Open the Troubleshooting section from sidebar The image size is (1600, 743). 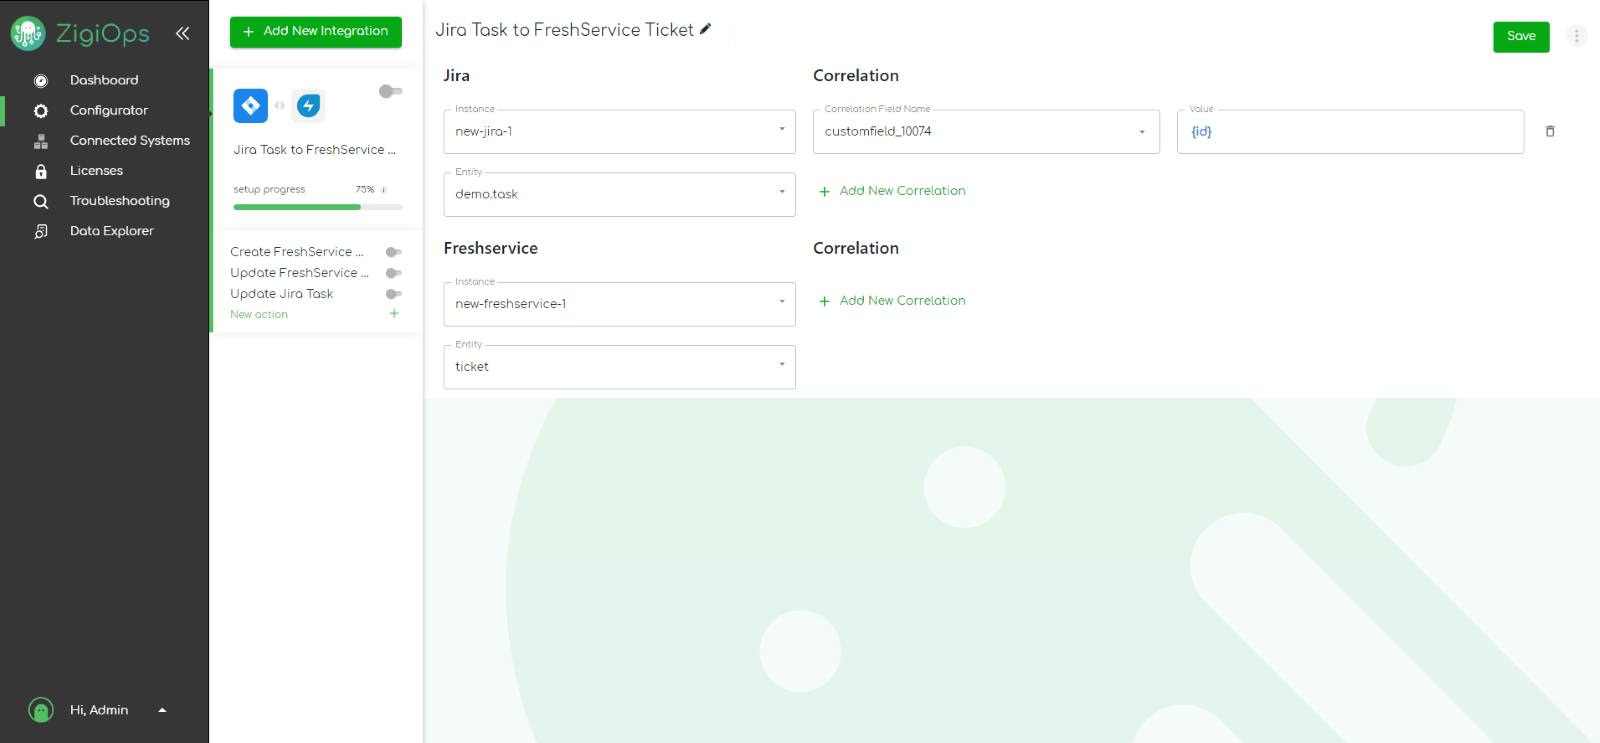click(120, 200)
